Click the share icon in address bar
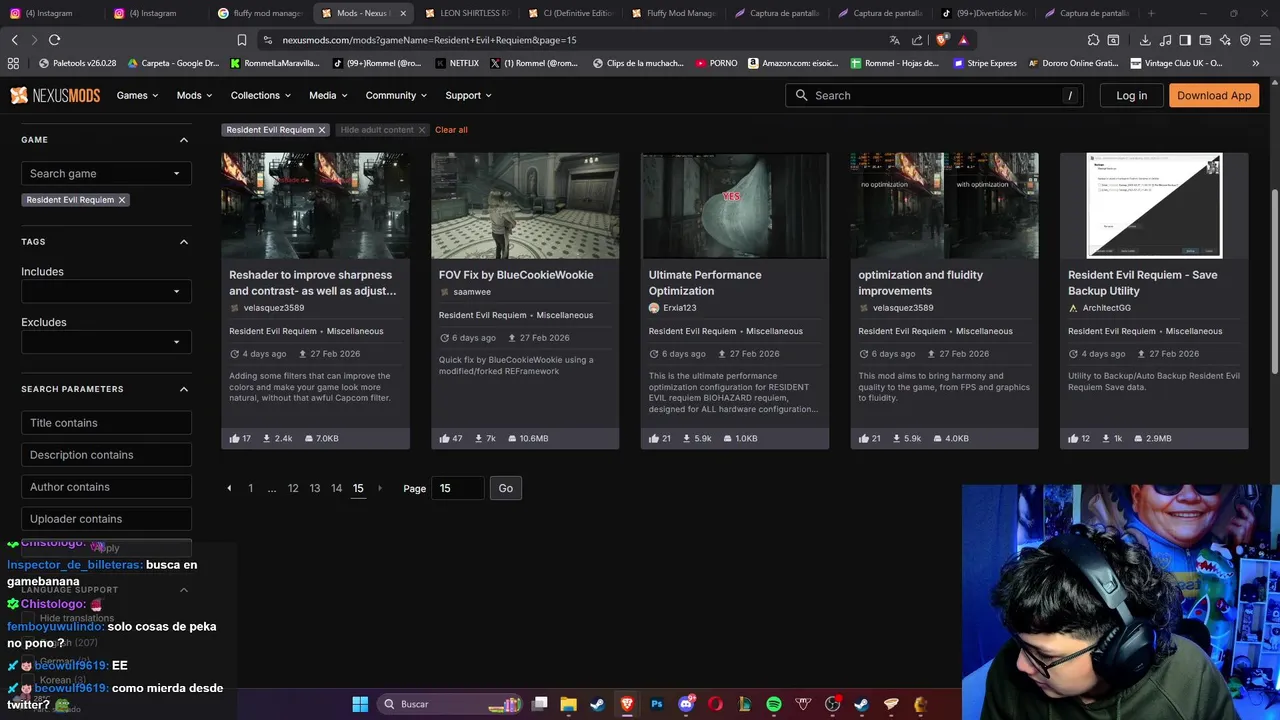The width and height of the screenshot is (1280, 720). pyautogui.click(x=917, y=40)
